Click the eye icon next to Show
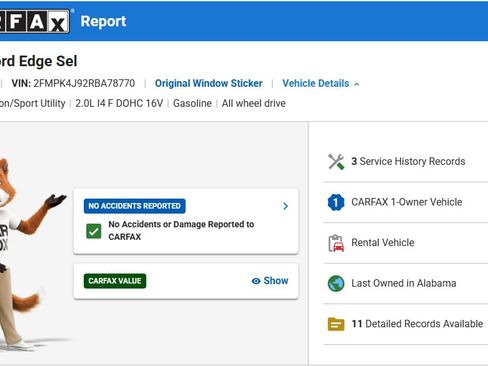 pos(256,281)
